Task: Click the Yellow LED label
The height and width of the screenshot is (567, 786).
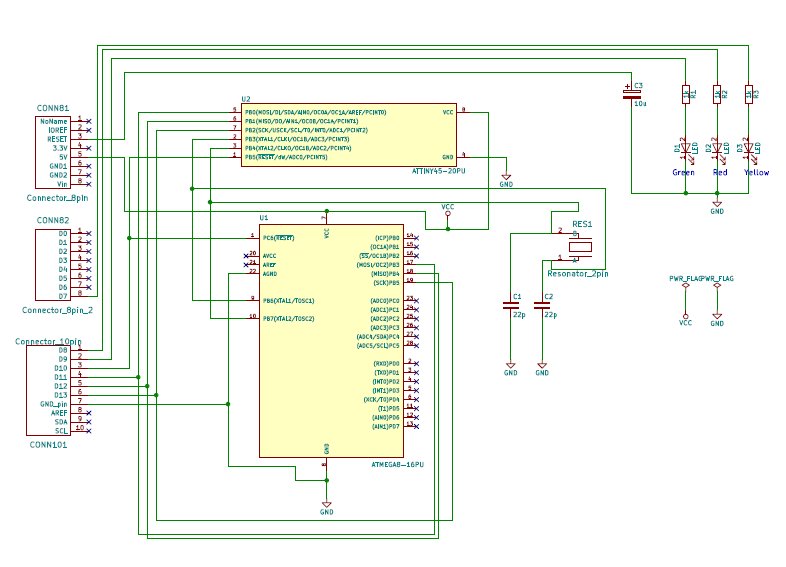Action: click(756, 172)
